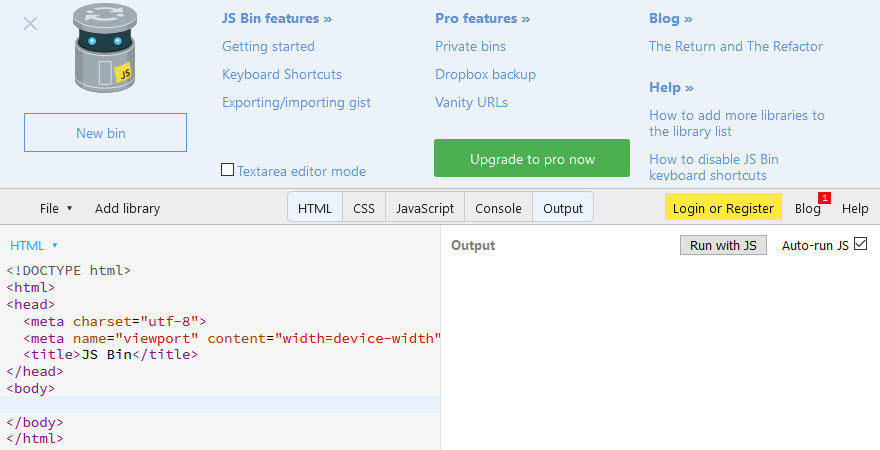Toggle the Console panel tab
Viewport: 880px width, 450px height.
[x=498, y=208]
